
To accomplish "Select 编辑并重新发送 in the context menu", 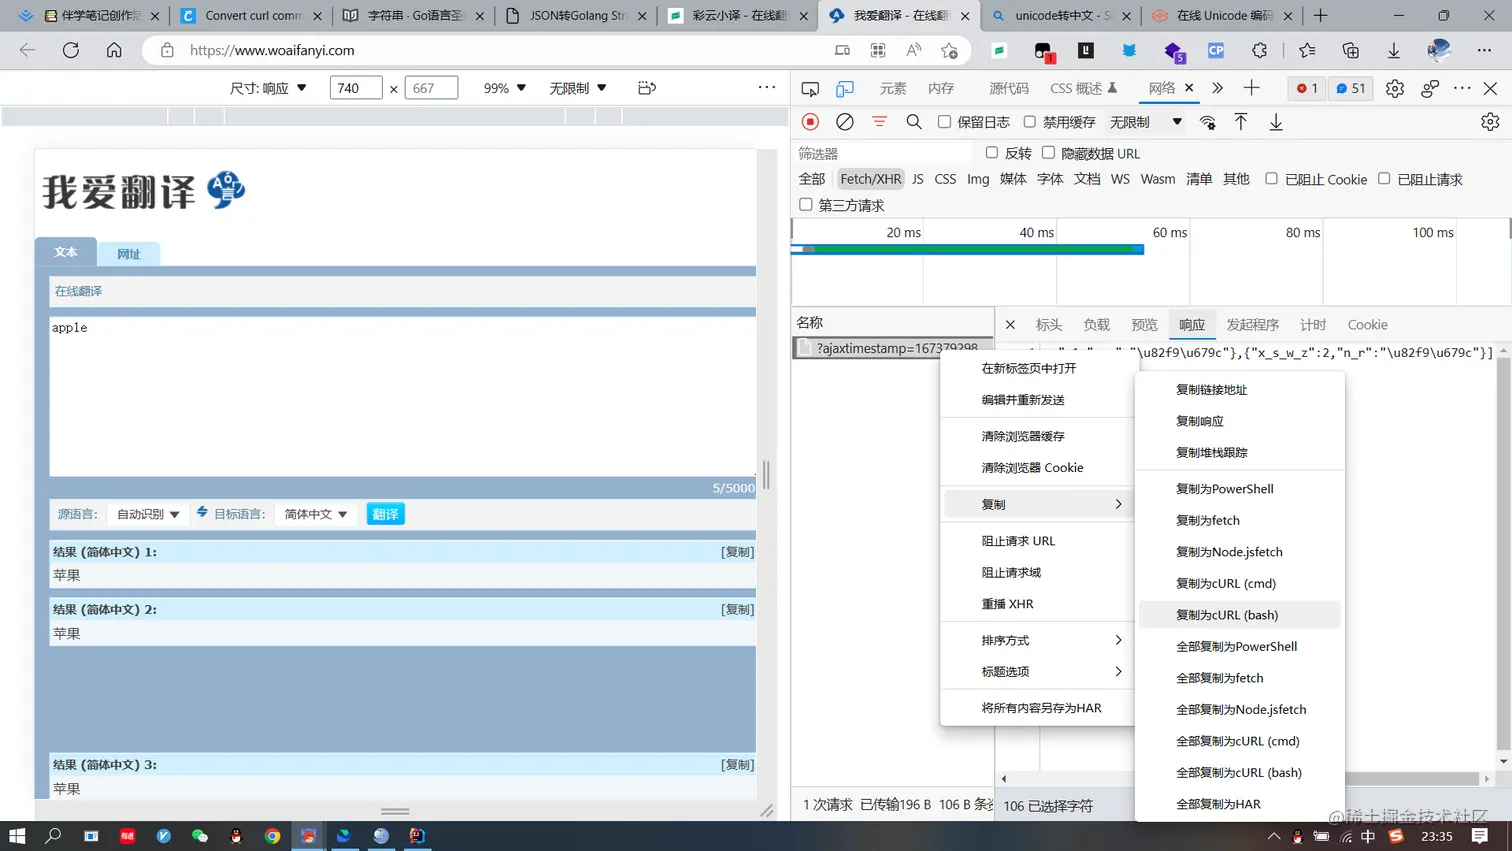I will [1036, 400].
